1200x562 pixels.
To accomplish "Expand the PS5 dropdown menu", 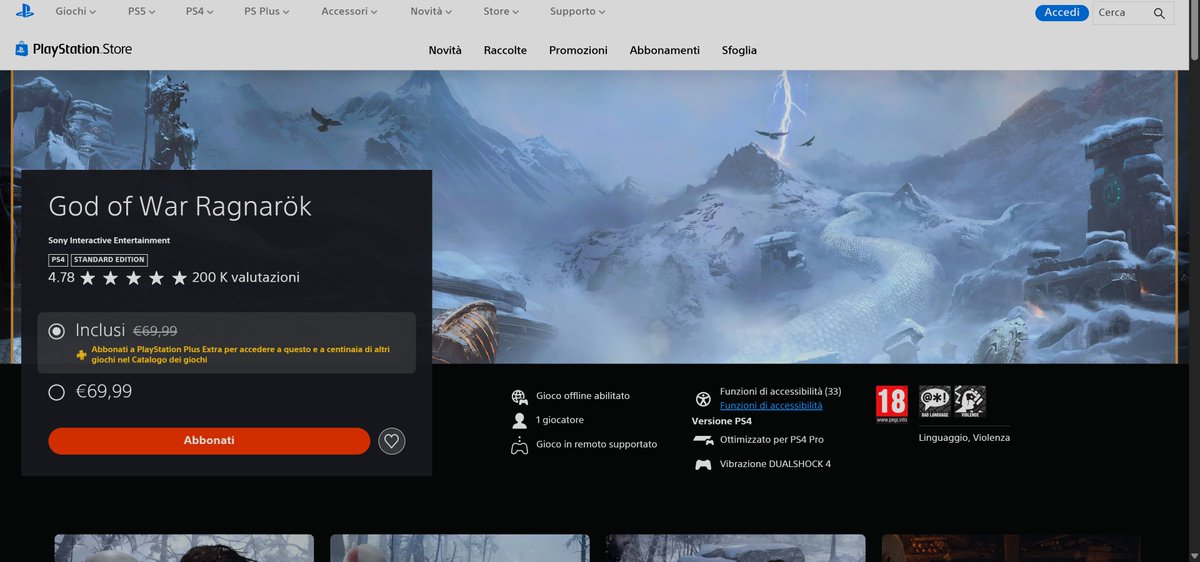I will pos(140,12).
